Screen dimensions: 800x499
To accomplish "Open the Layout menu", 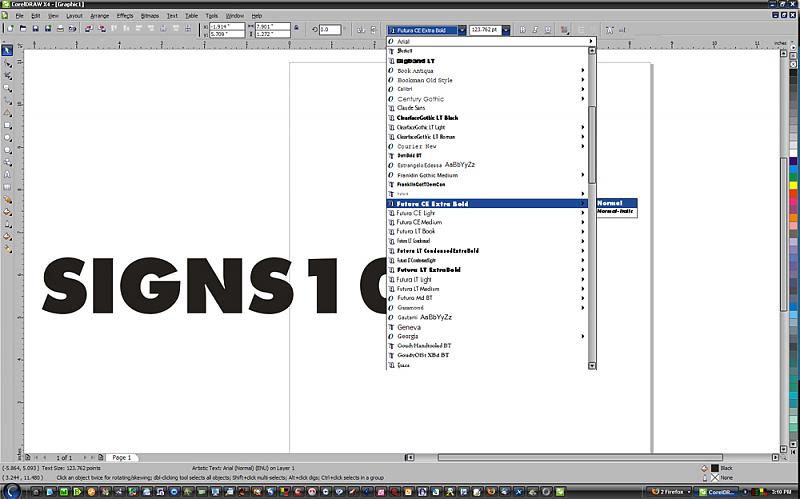I will coord(74,16).
